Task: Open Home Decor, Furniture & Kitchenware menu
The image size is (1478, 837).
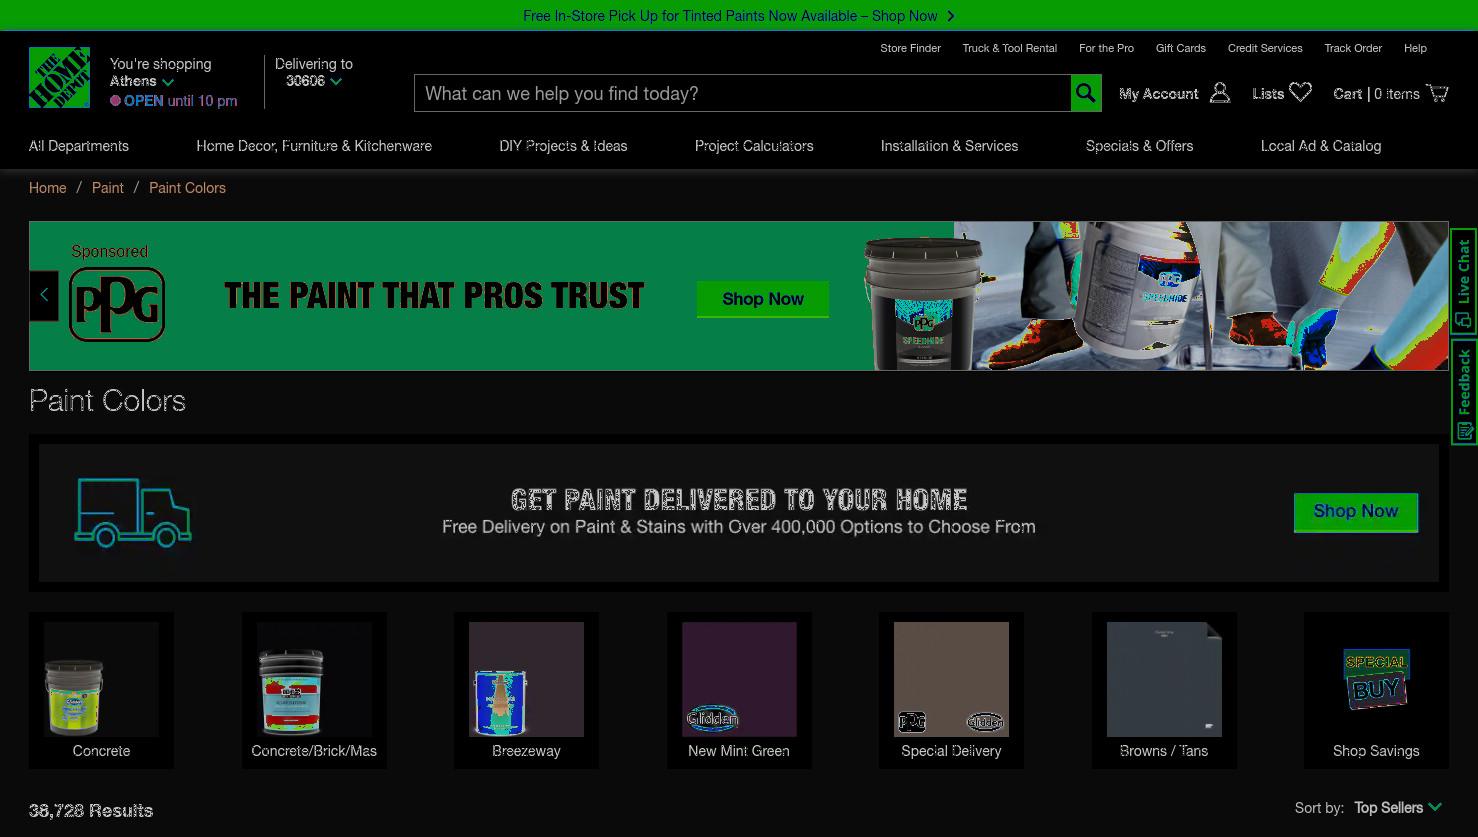Action: tap(314, 146)
